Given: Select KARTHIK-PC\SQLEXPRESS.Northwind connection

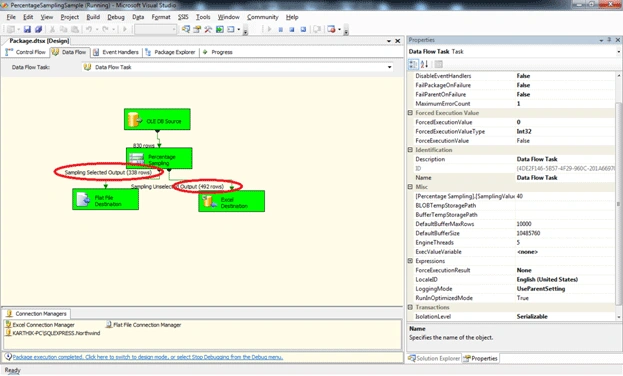Looking at the screenshot, I should pyautogui.click(x=52, y=333).
